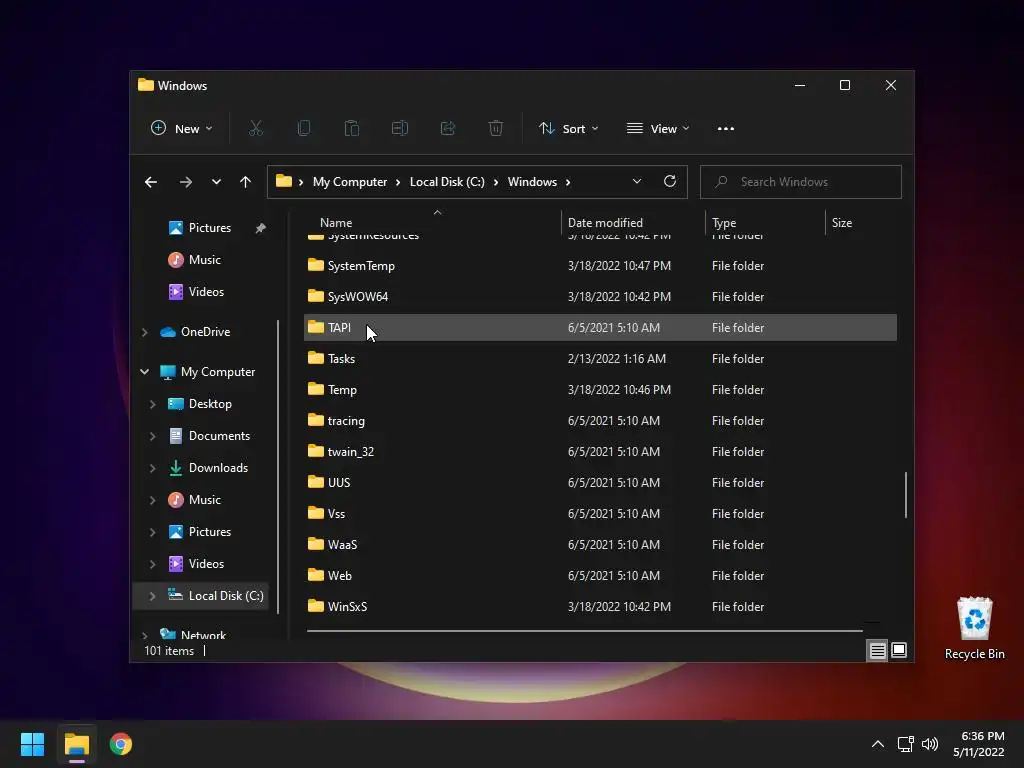This screenshot has width=1024, height=768.
Task: Open the Sort dropdown menu
Action: click(x=569, y=129)
